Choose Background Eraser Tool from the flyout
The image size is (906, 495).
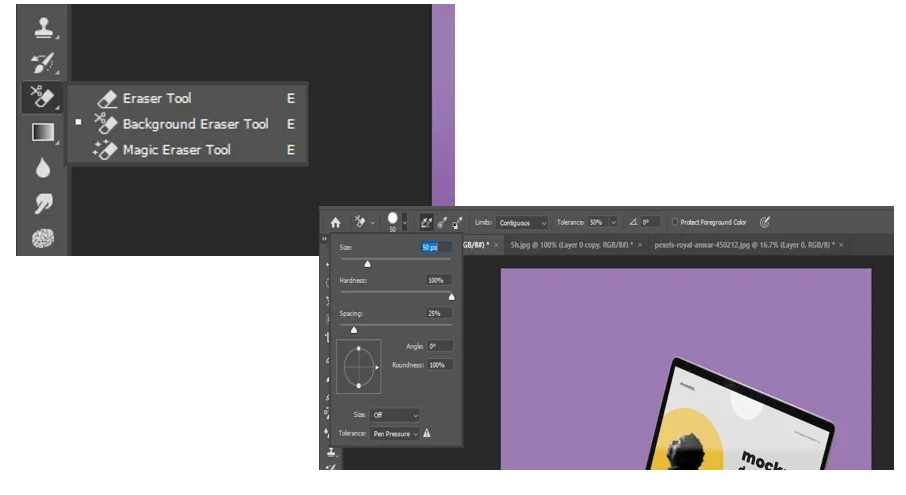click(188, 124)
